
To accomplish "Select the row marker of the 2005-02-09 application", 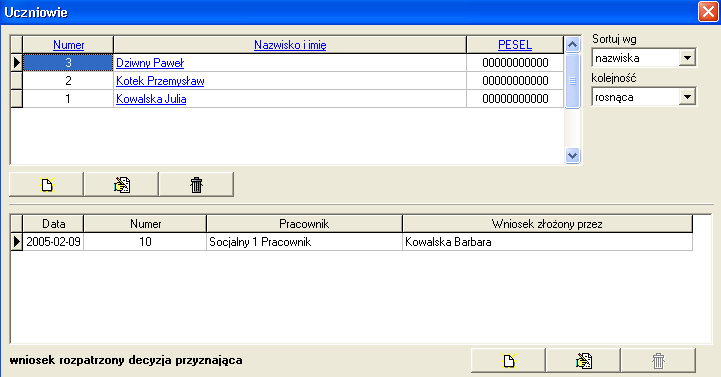I will coord(17,242).
